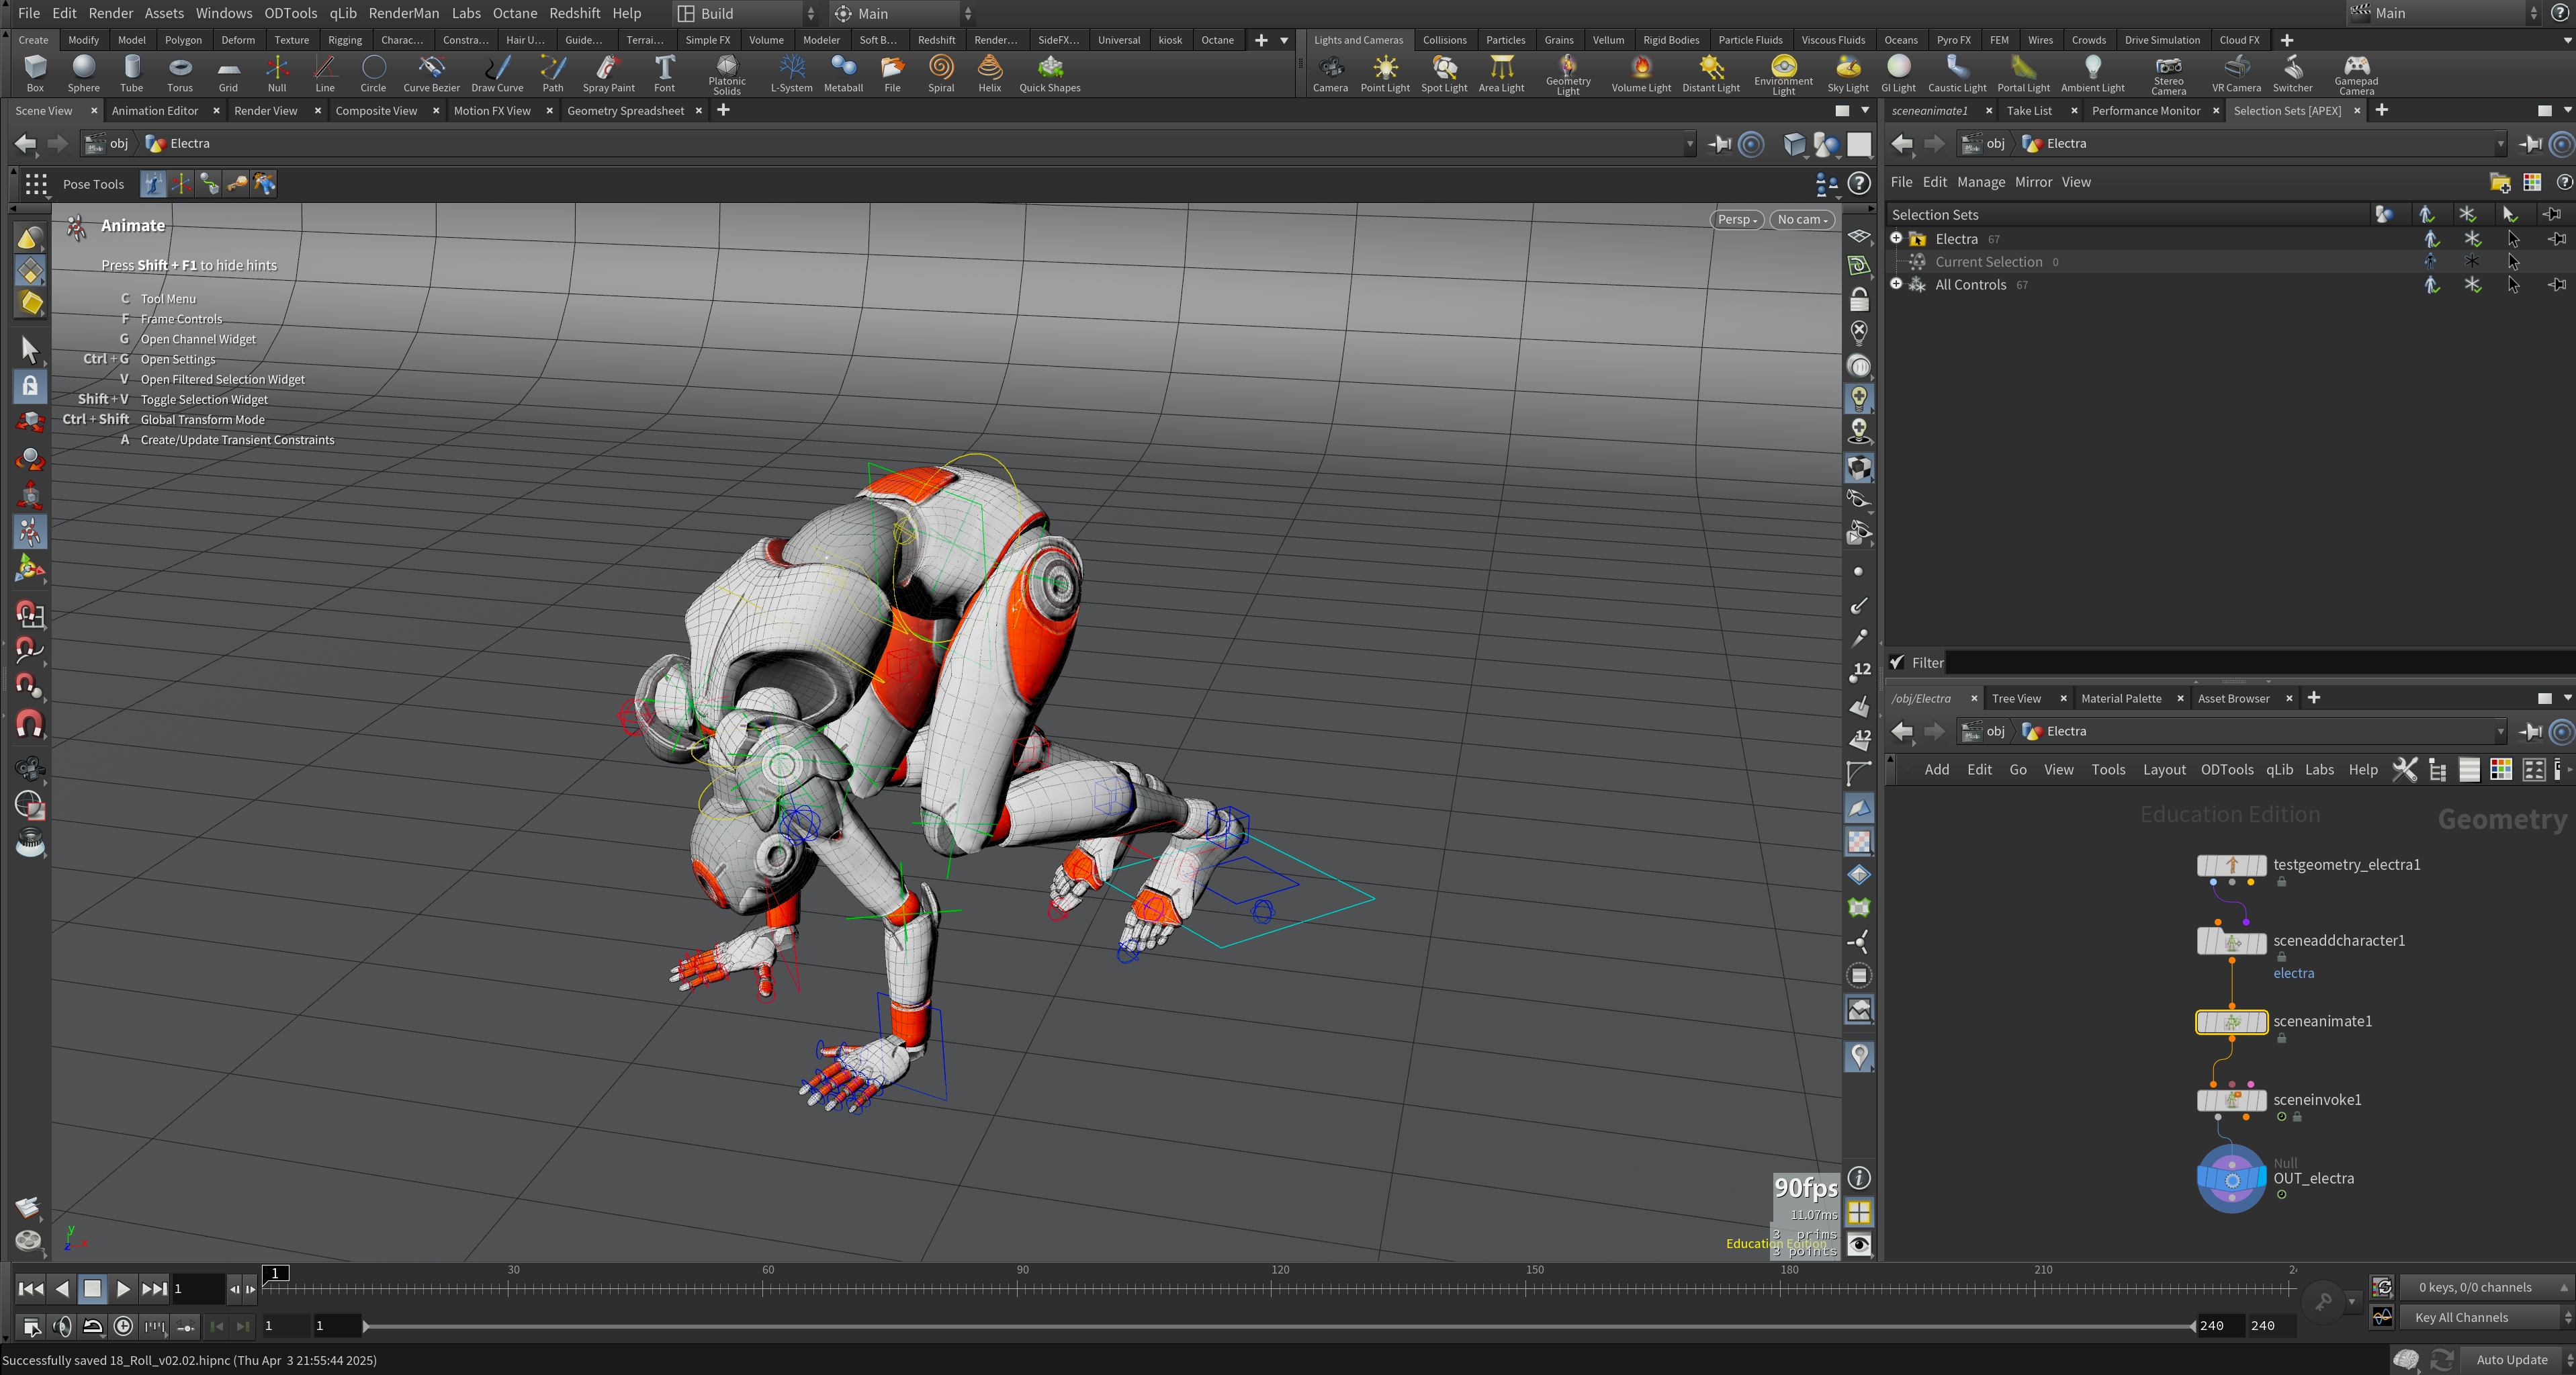Open the Render menu

[110, 13]
